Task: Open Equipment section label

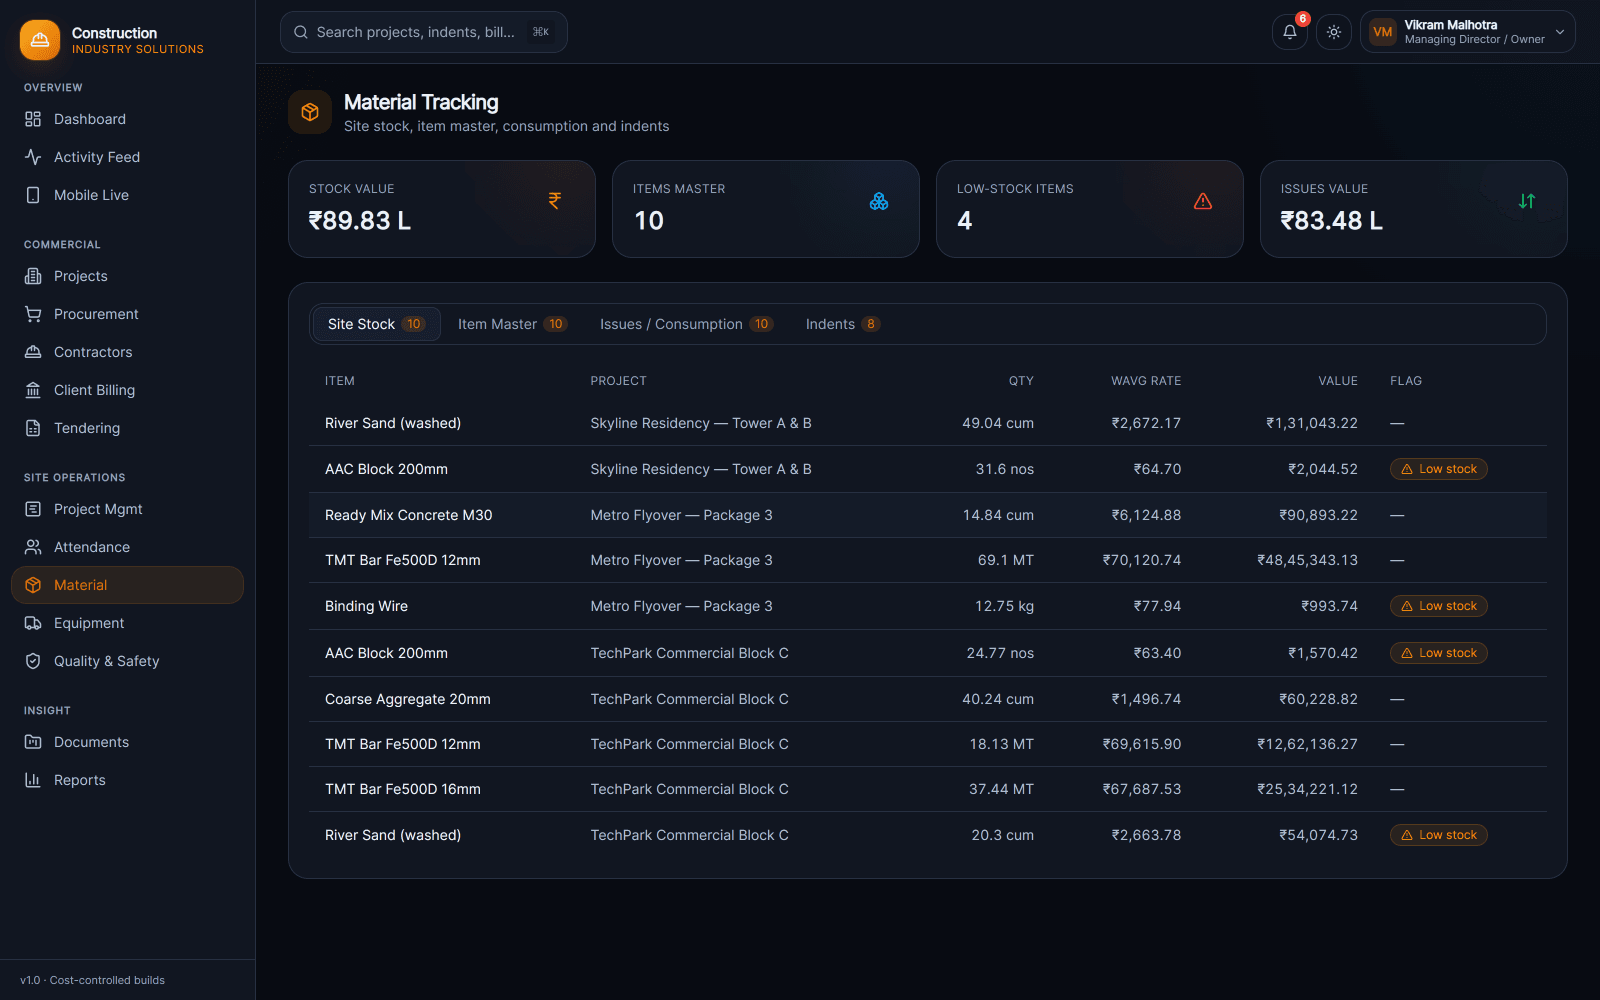Action: point(89,623)
